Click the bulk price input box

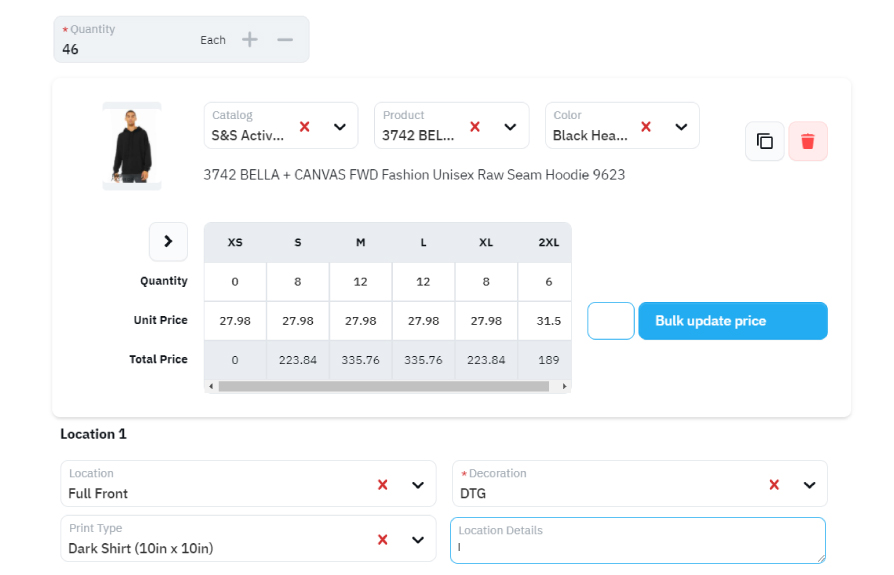tap(610, 321)
